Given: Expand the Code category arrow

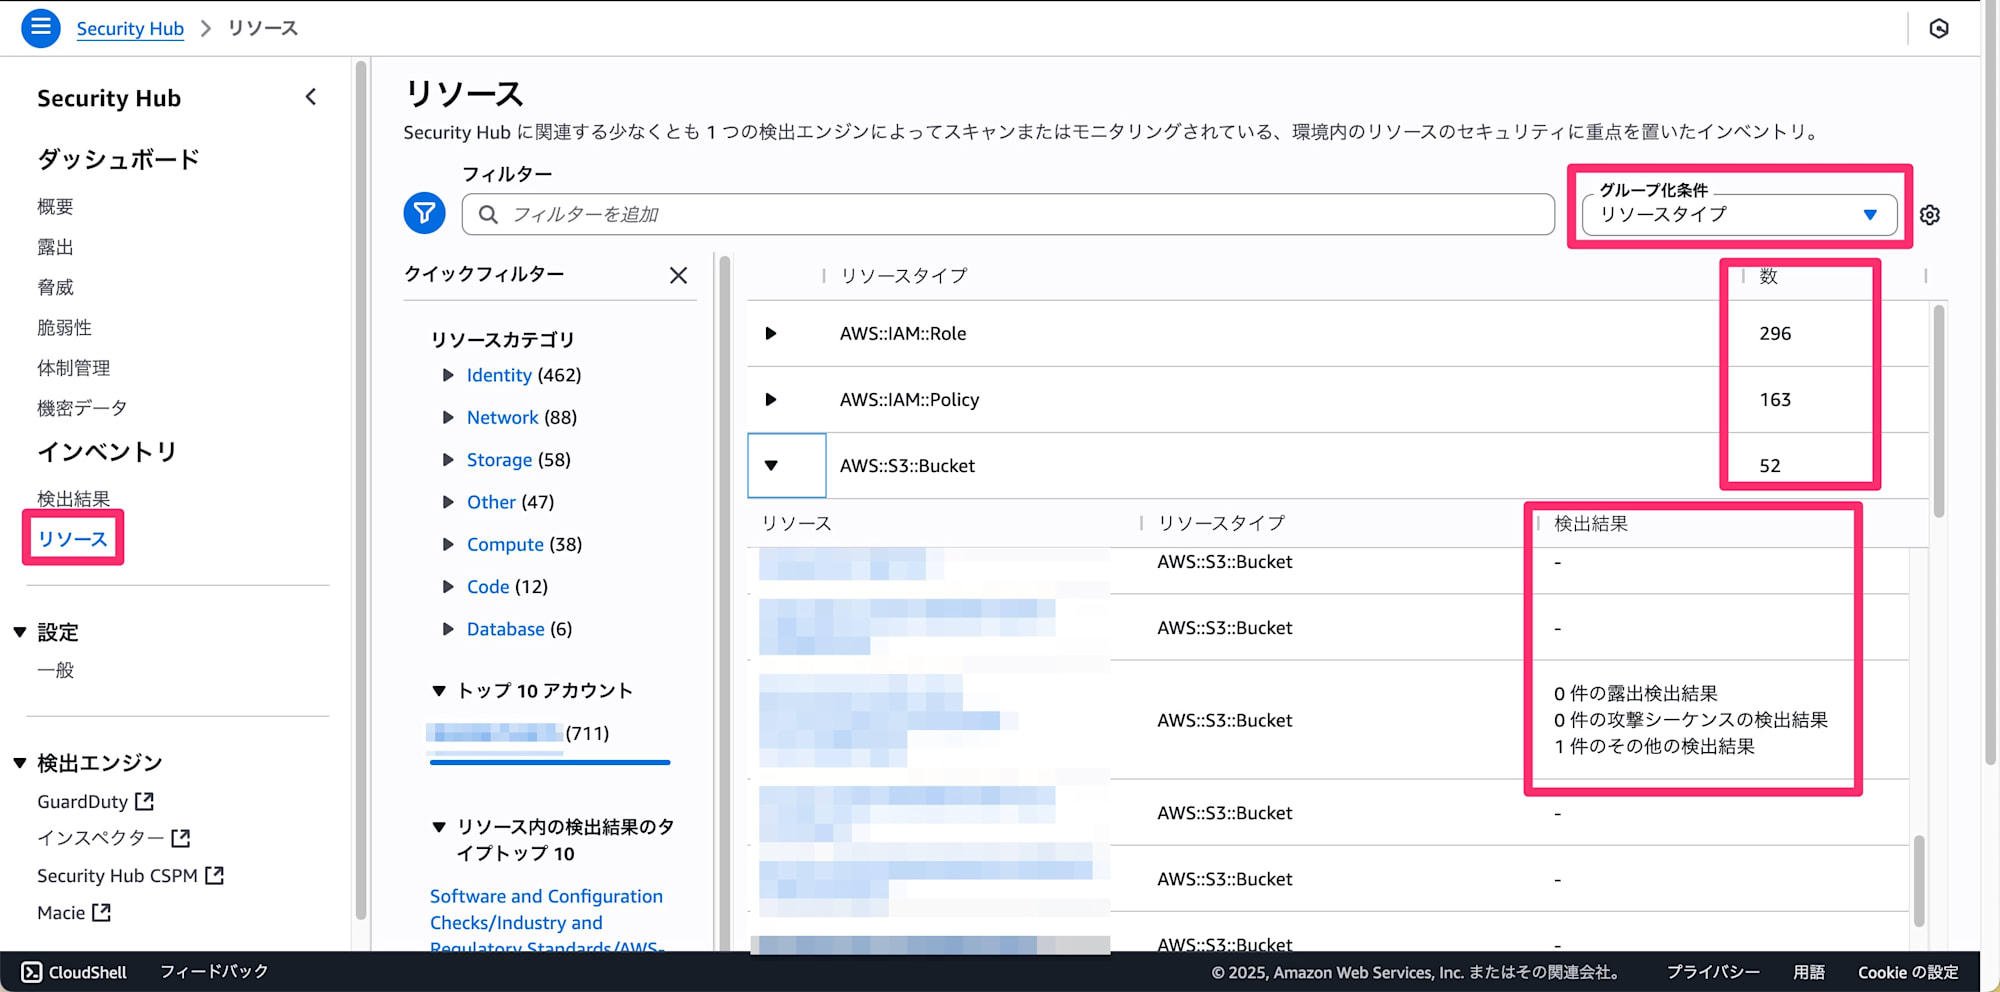Looking at the screenshot, I should (x=448, y=586).
